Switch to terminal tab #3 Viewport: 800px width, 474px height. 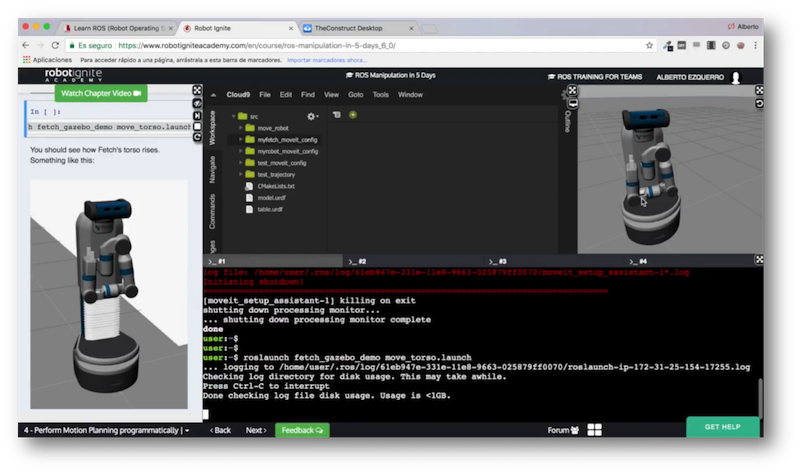click(x=554, y=261)
